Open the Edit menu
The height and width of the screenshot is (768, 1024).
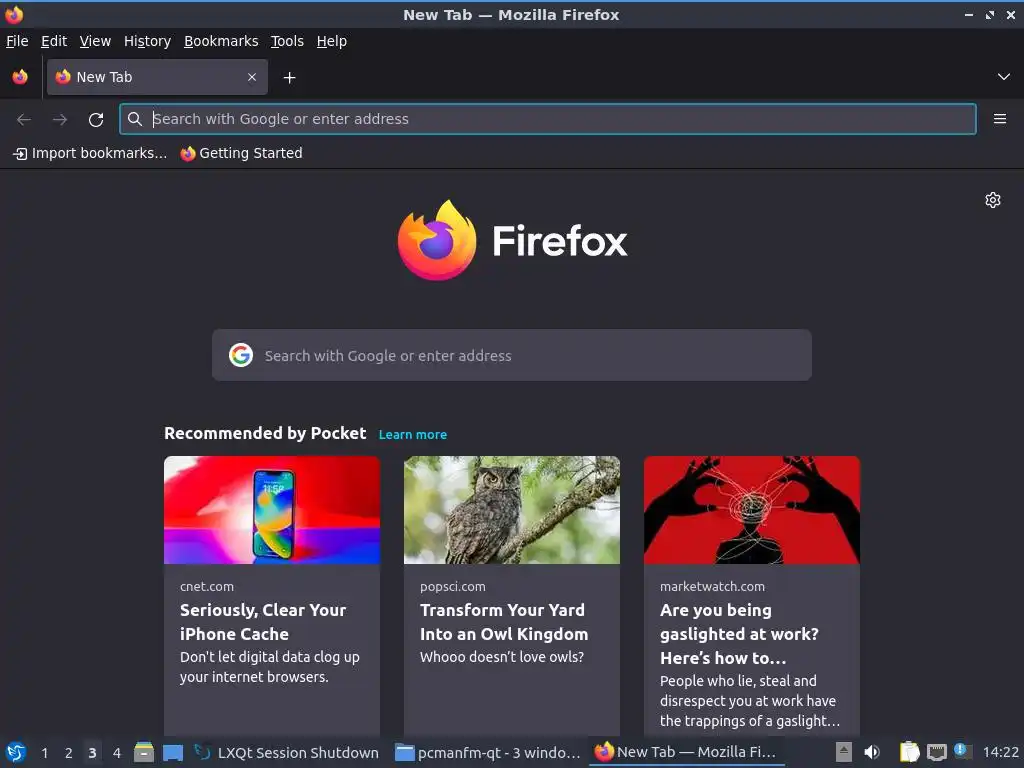pos(54,41)
